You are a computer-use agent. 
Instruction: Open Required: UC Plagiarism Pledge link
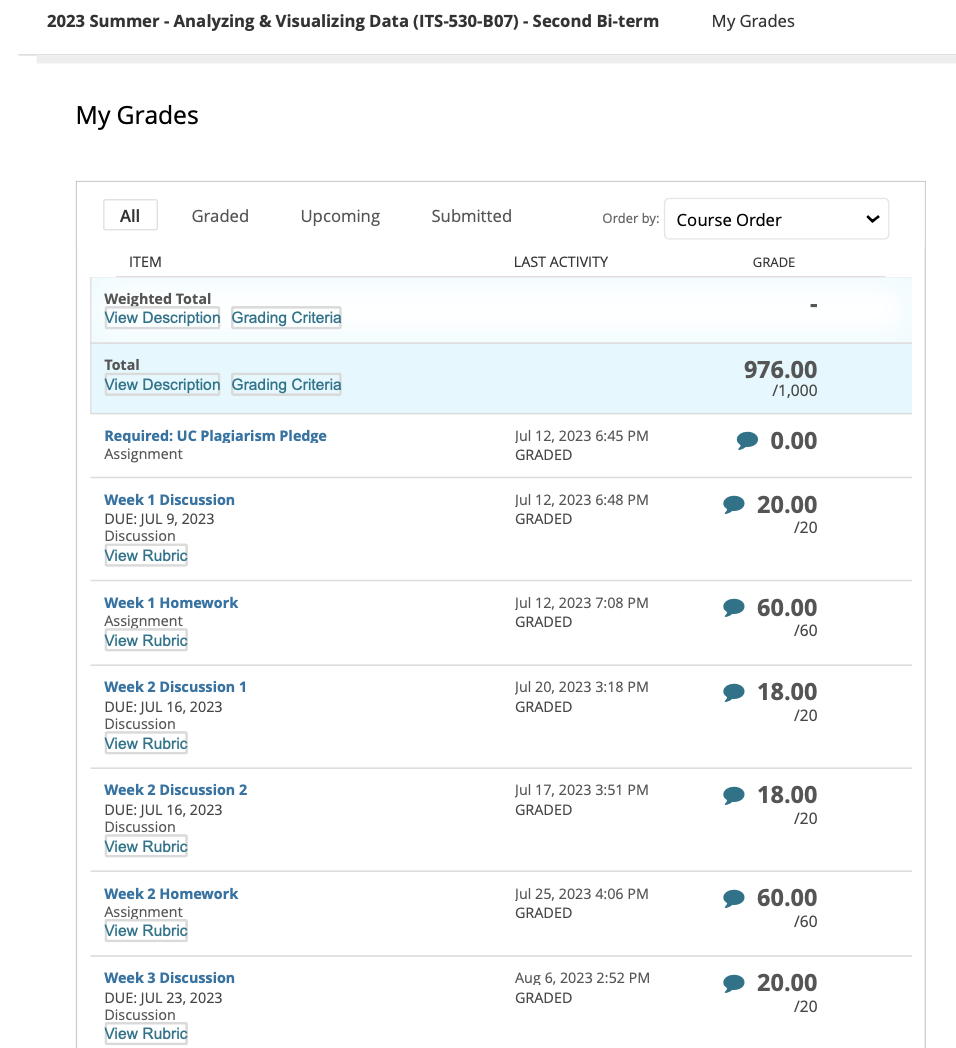pos(215,436)
